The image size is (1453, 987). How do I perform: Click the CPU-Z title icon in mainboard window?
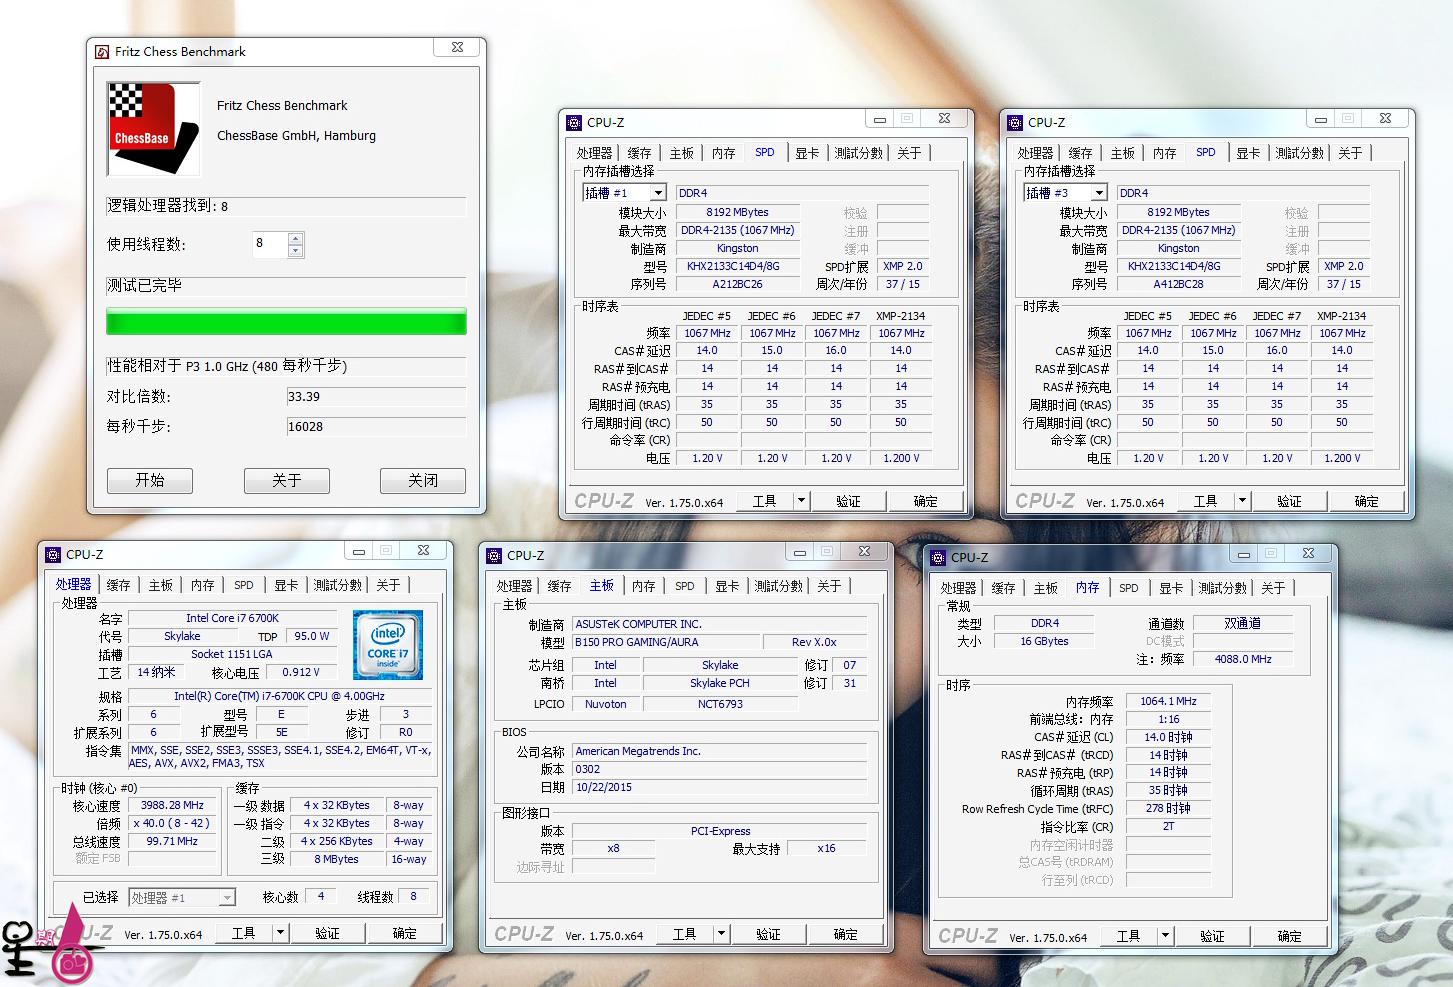tap(493, 556)
